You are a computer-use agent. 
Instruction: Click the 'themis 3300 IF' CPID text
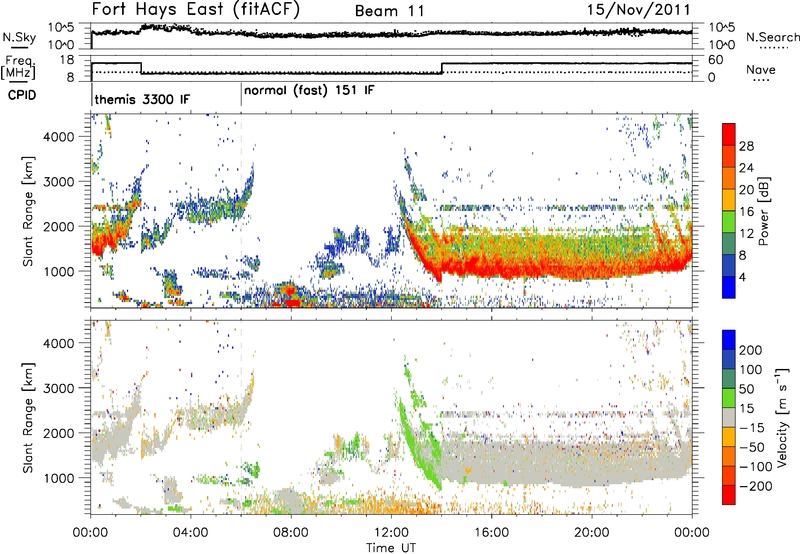(142, 99)
